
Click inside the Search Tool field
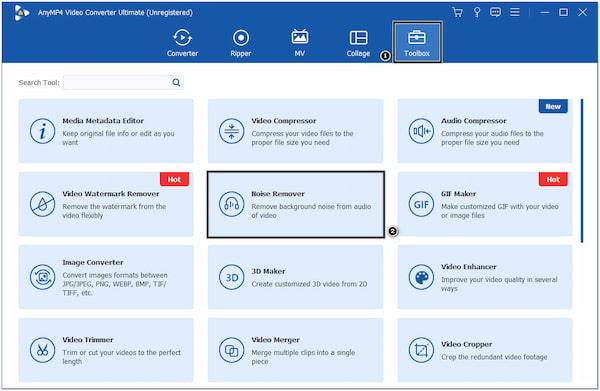click(123, 82)
